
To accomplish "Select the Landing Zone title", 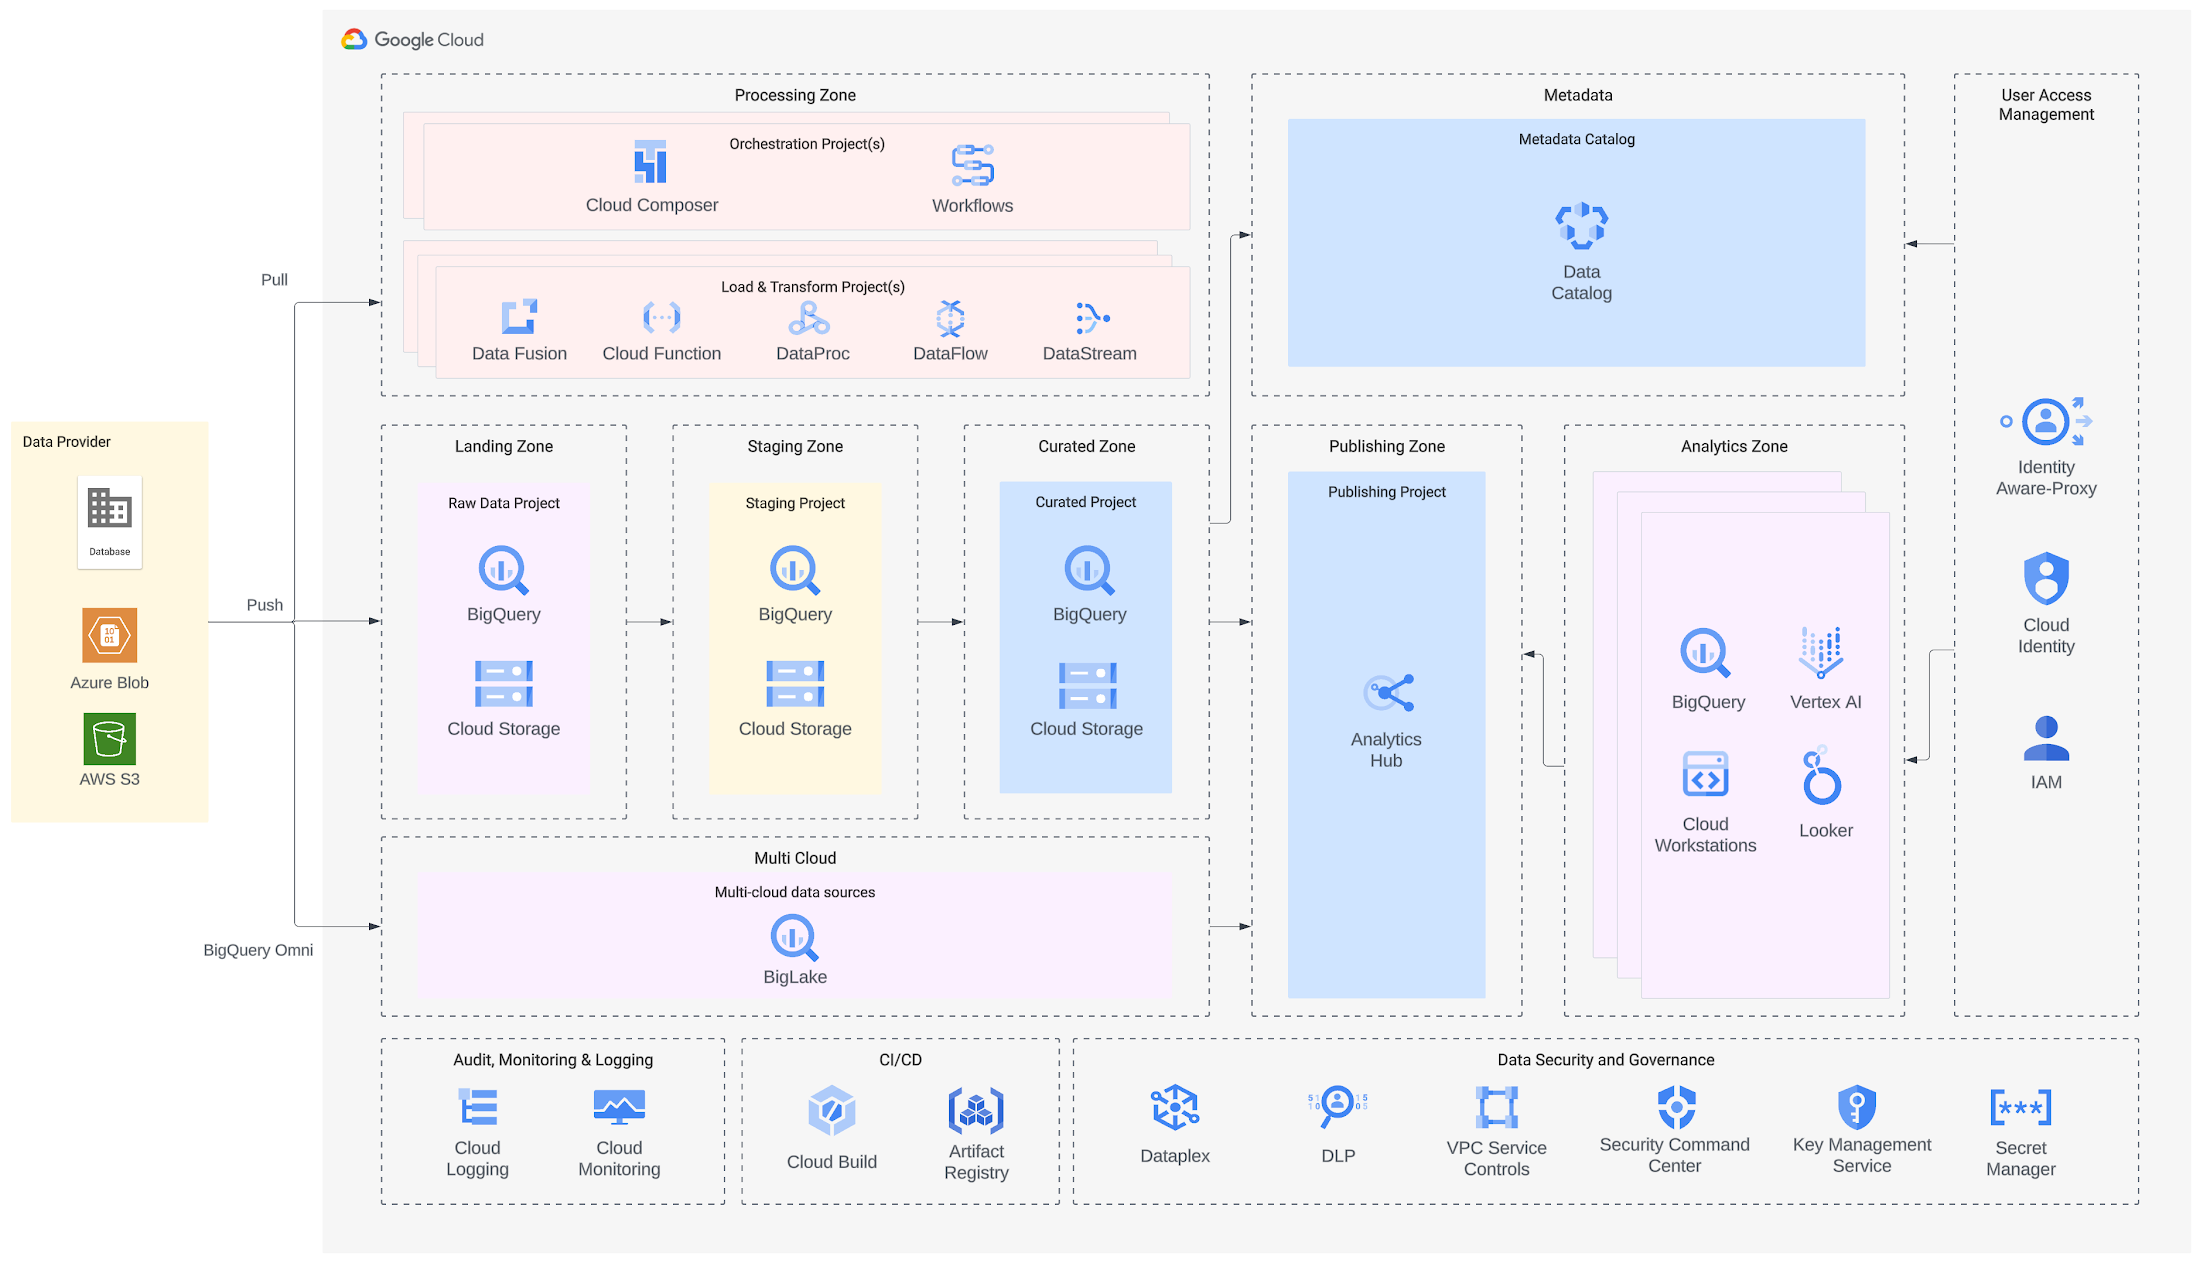I will [x=504, y=446].
